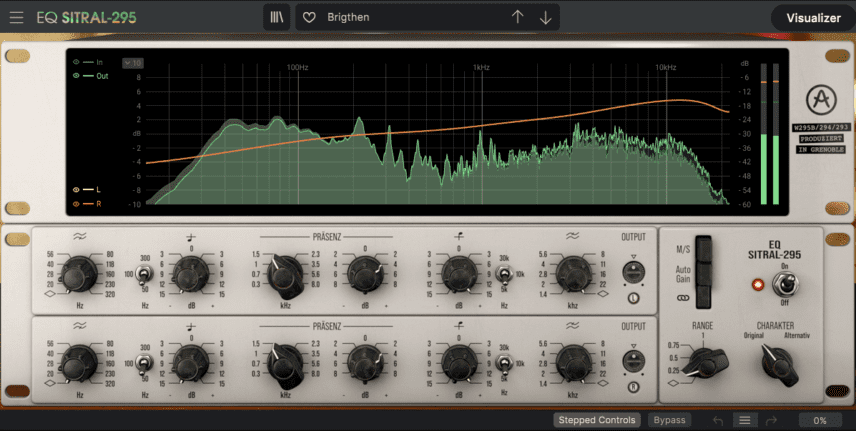856x431 pixels.
Task: Open the dB scale dropdown showing 10
Action: click(x=133, y=63)
